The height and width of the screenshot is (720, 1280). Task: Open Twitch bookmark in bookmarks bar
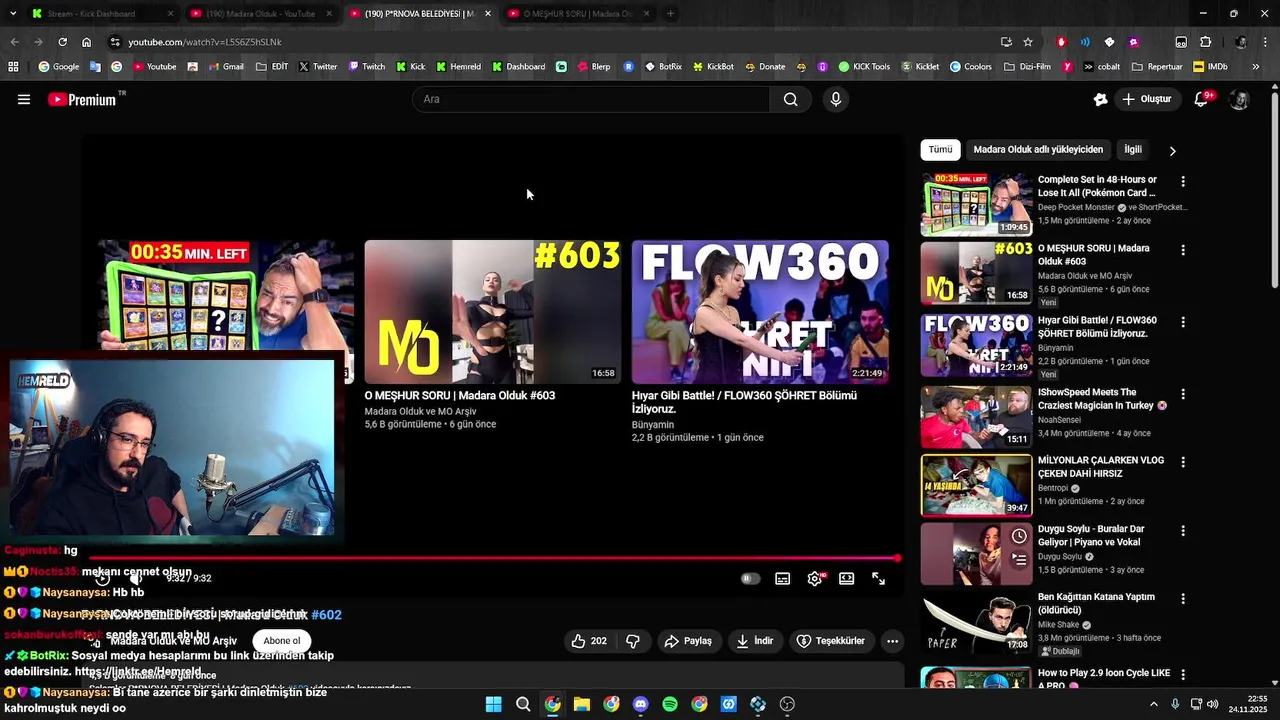click(x=366, y=67)
